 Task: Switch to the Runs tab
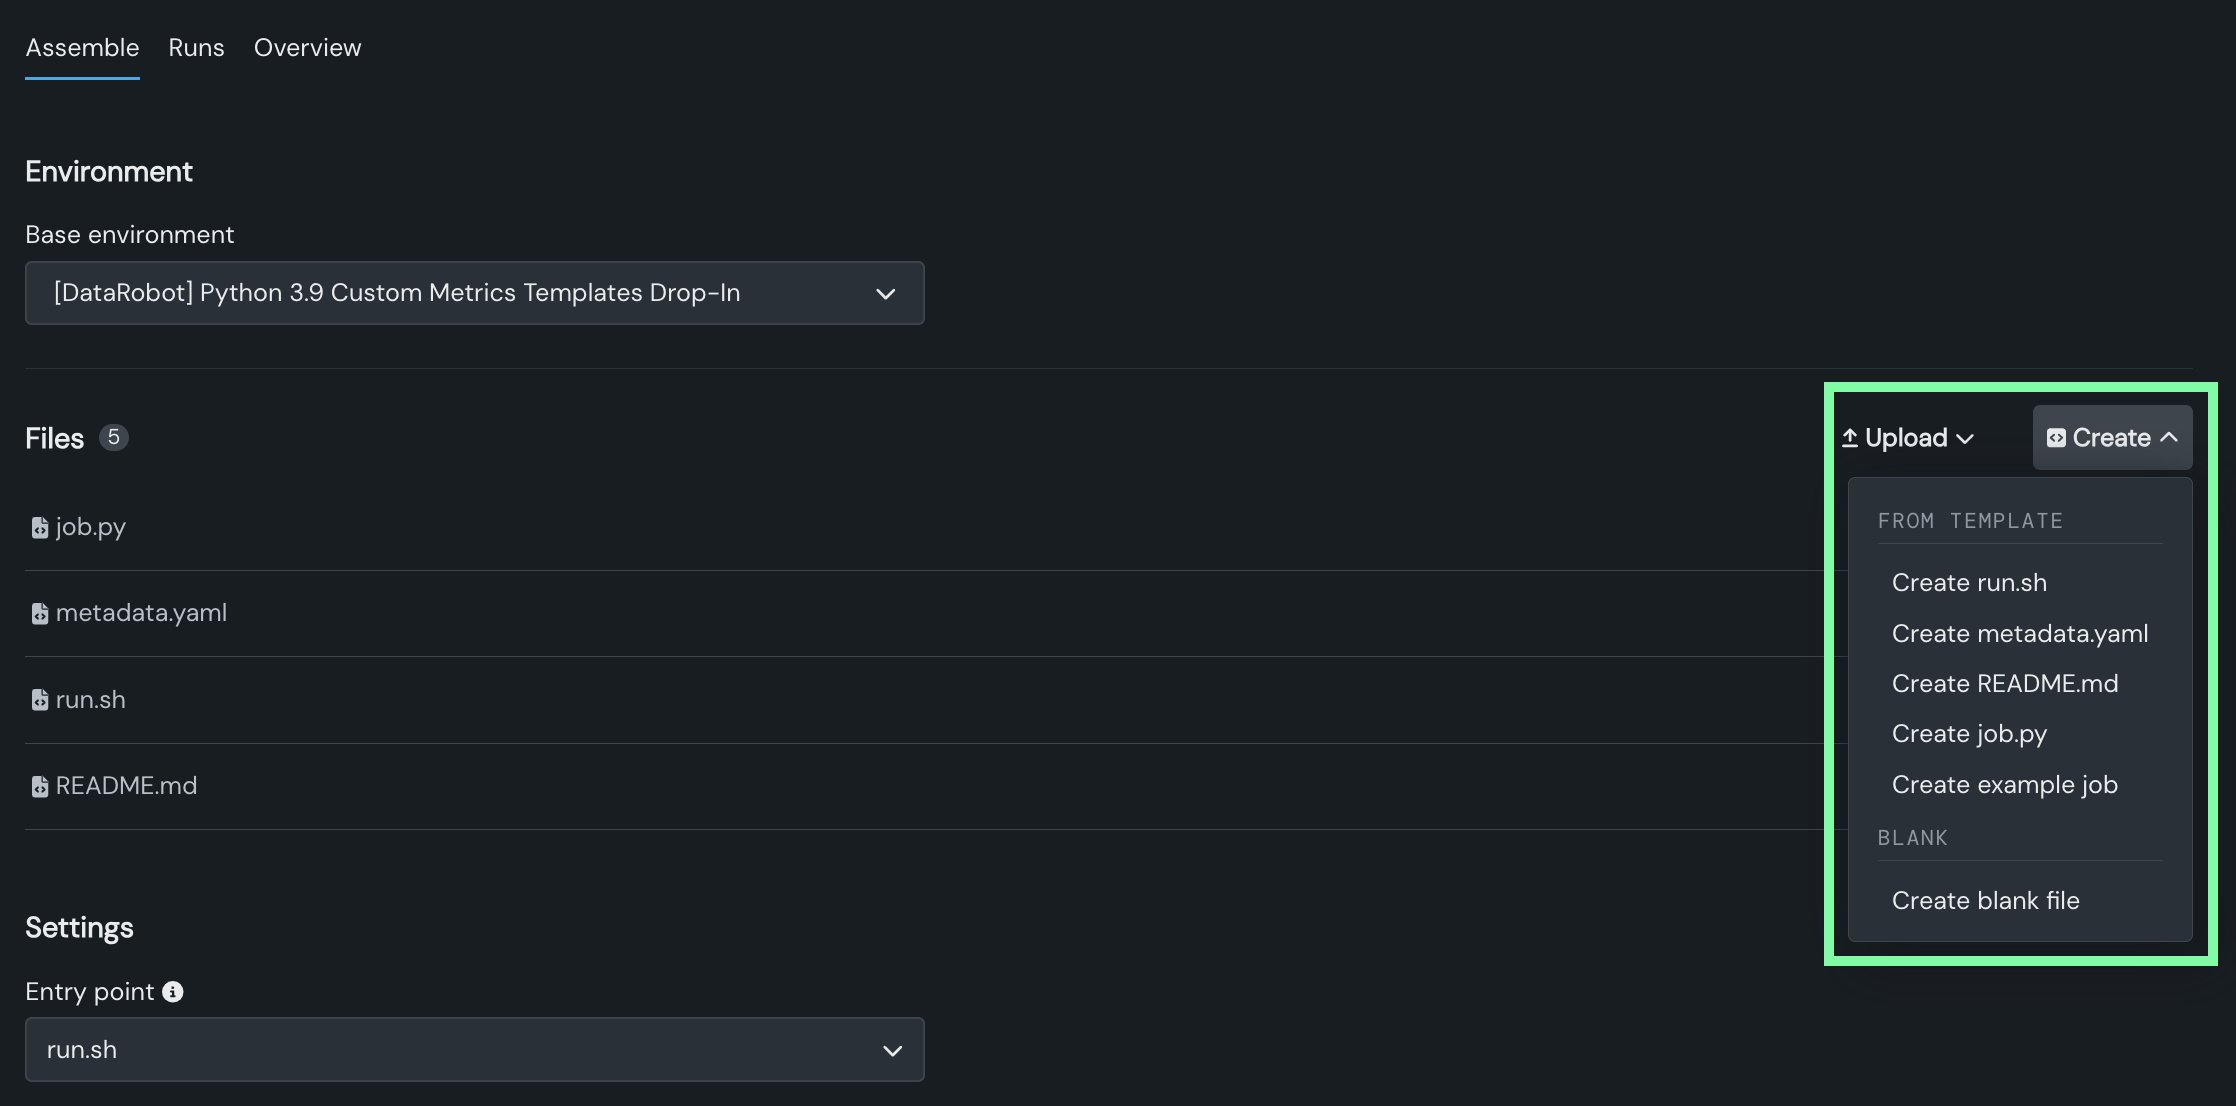(x=196, y=48)
